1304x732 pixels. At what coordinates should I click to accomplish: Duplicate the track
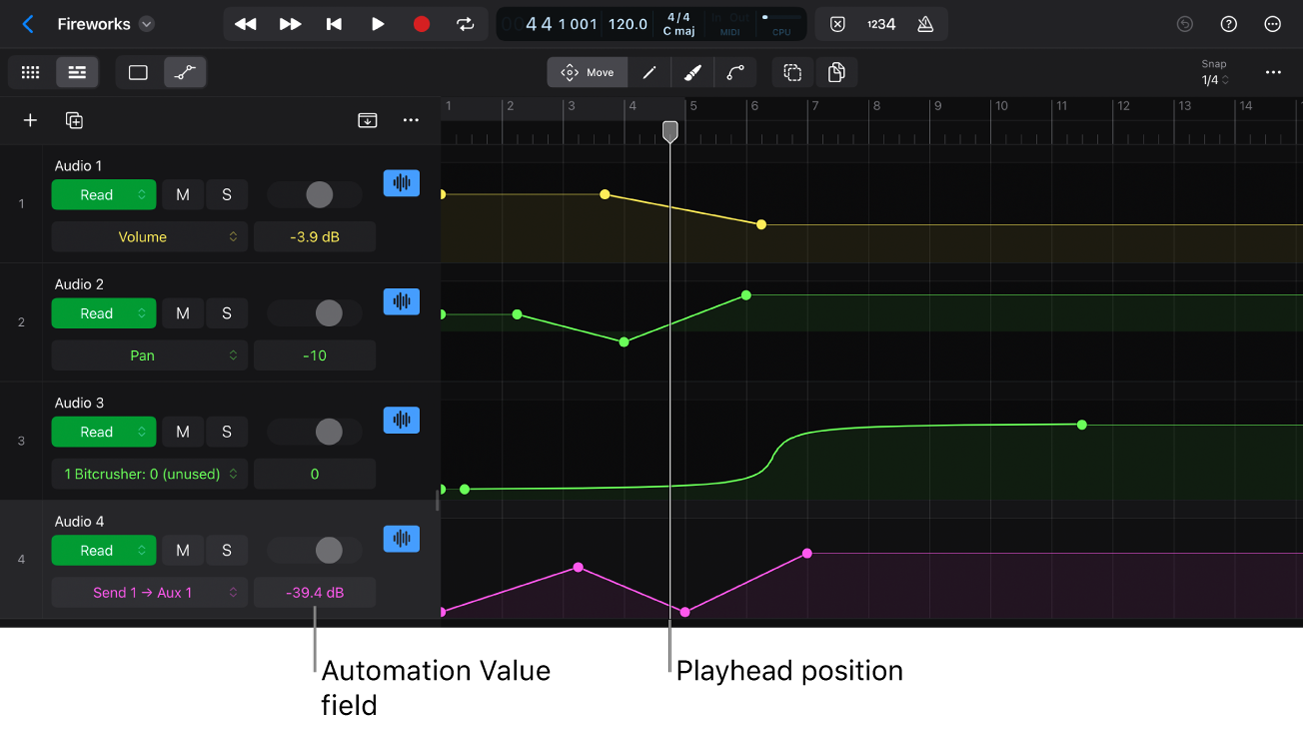pos(74,120)
